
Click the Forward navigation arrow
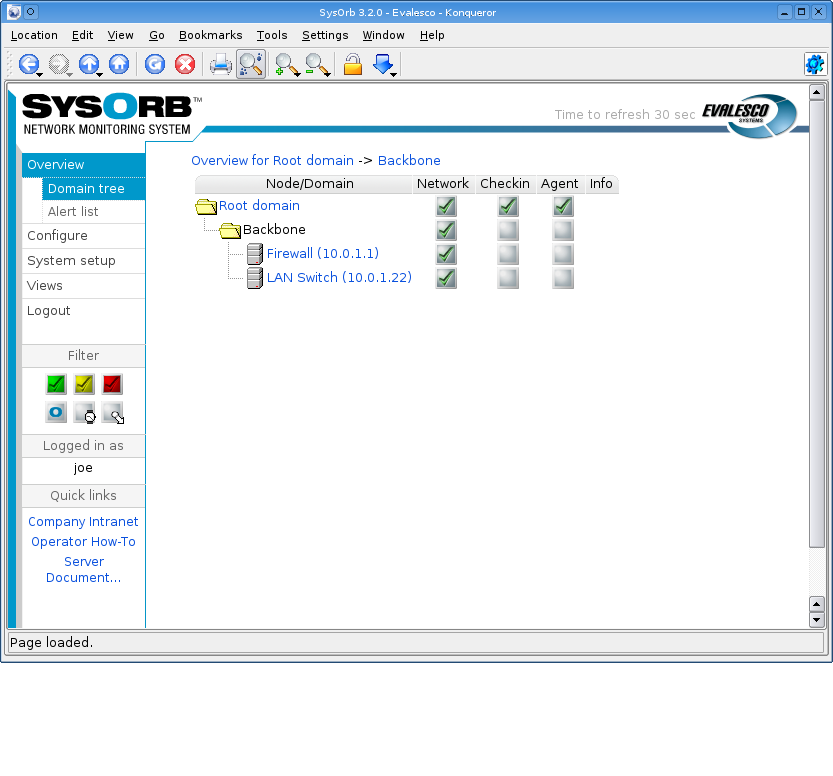pyautogui.click(x=58, y=64)
